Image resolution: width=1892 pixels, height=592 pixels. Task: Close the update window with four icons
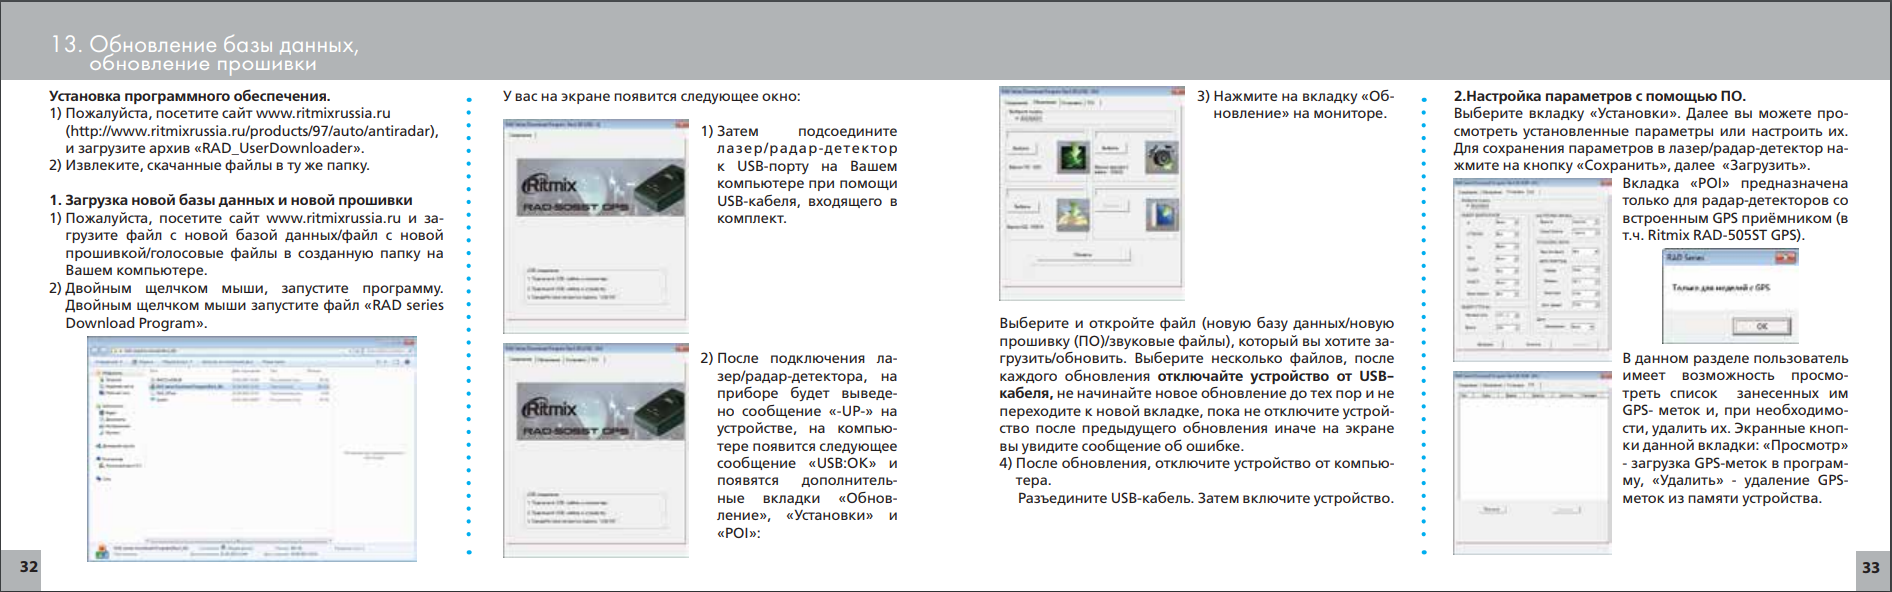(x=1177, y=91)
